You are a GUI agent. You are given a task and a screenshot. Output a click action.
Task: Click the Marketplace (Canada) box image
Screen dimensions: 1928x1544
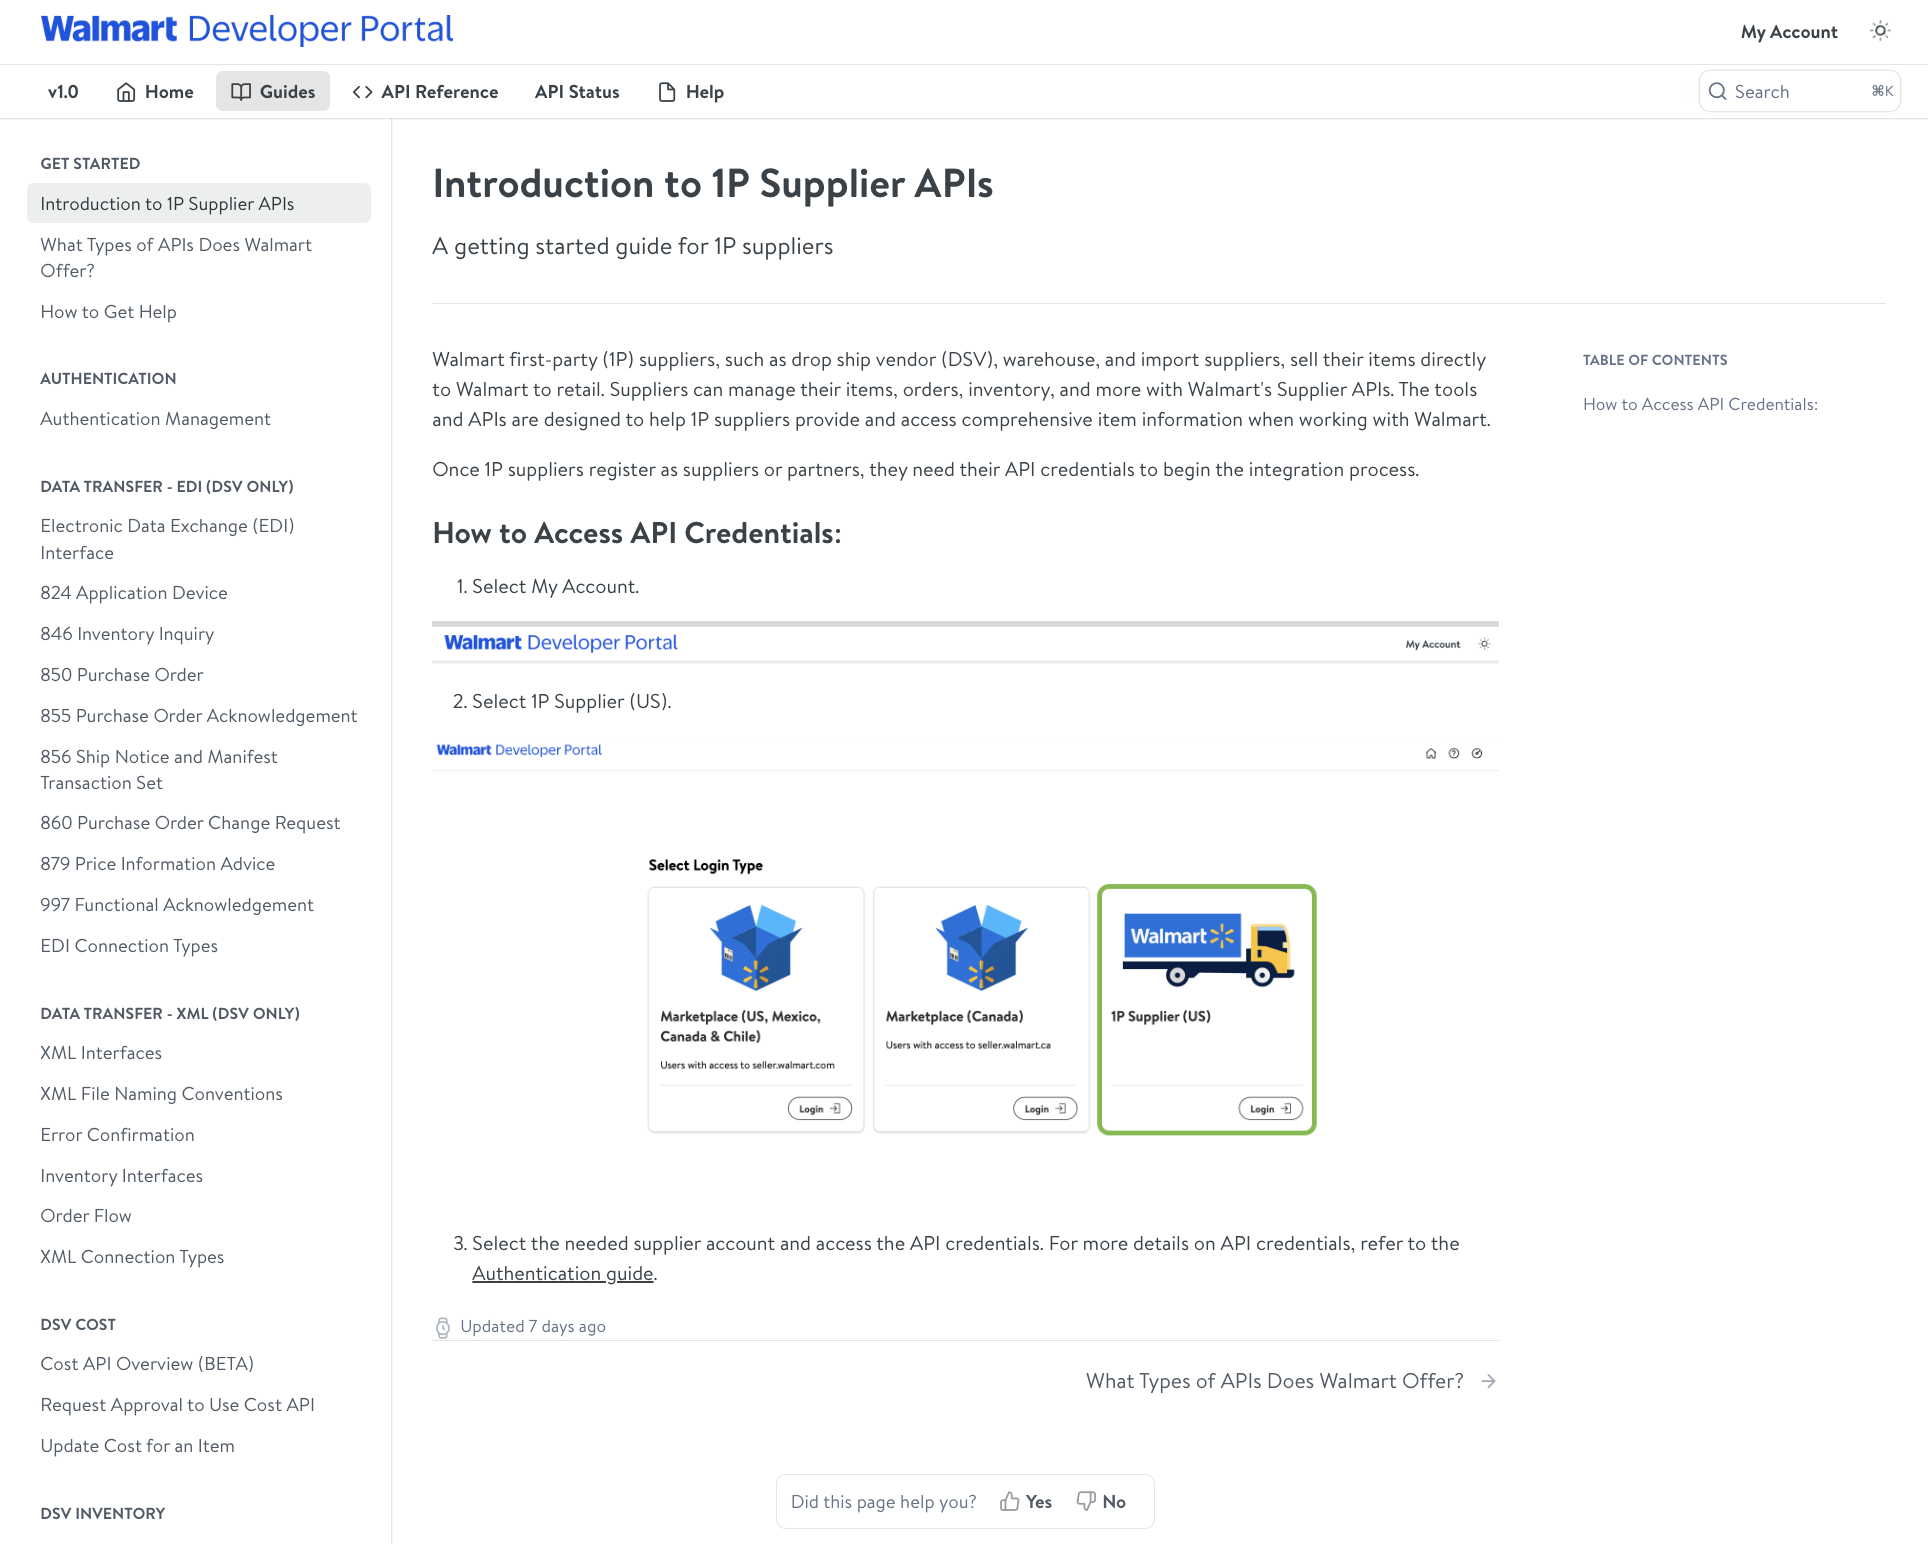[981, 947]
